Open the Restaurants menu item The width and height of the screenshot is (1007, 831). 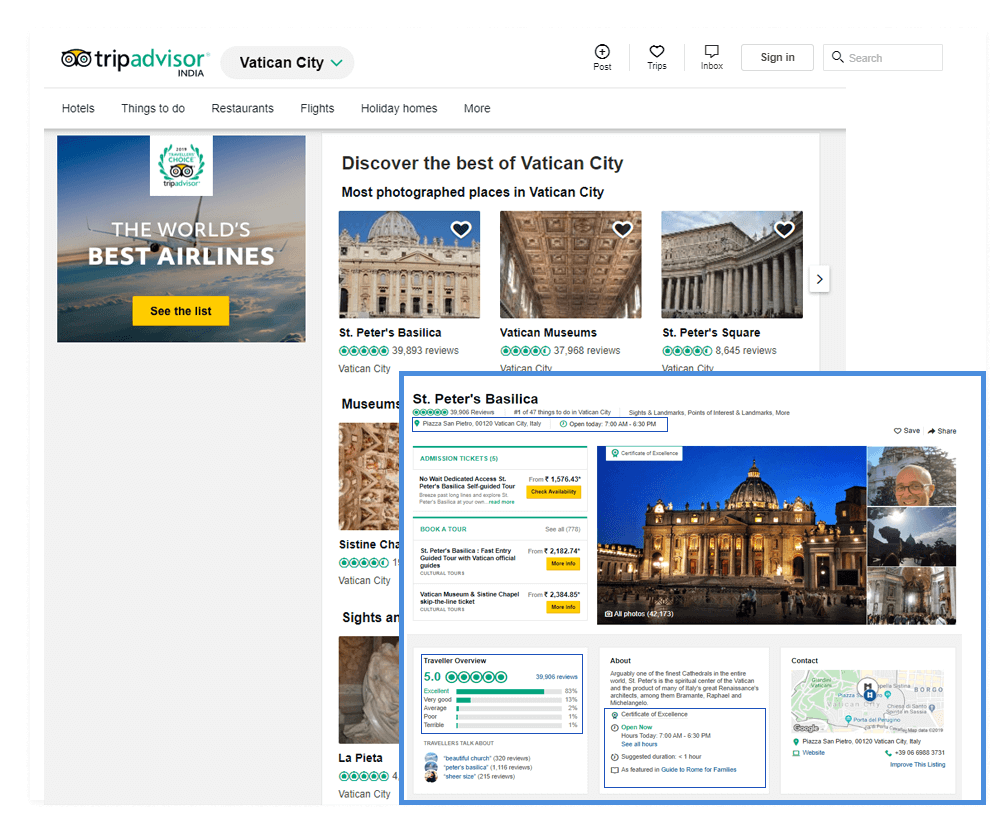(242, 108)
